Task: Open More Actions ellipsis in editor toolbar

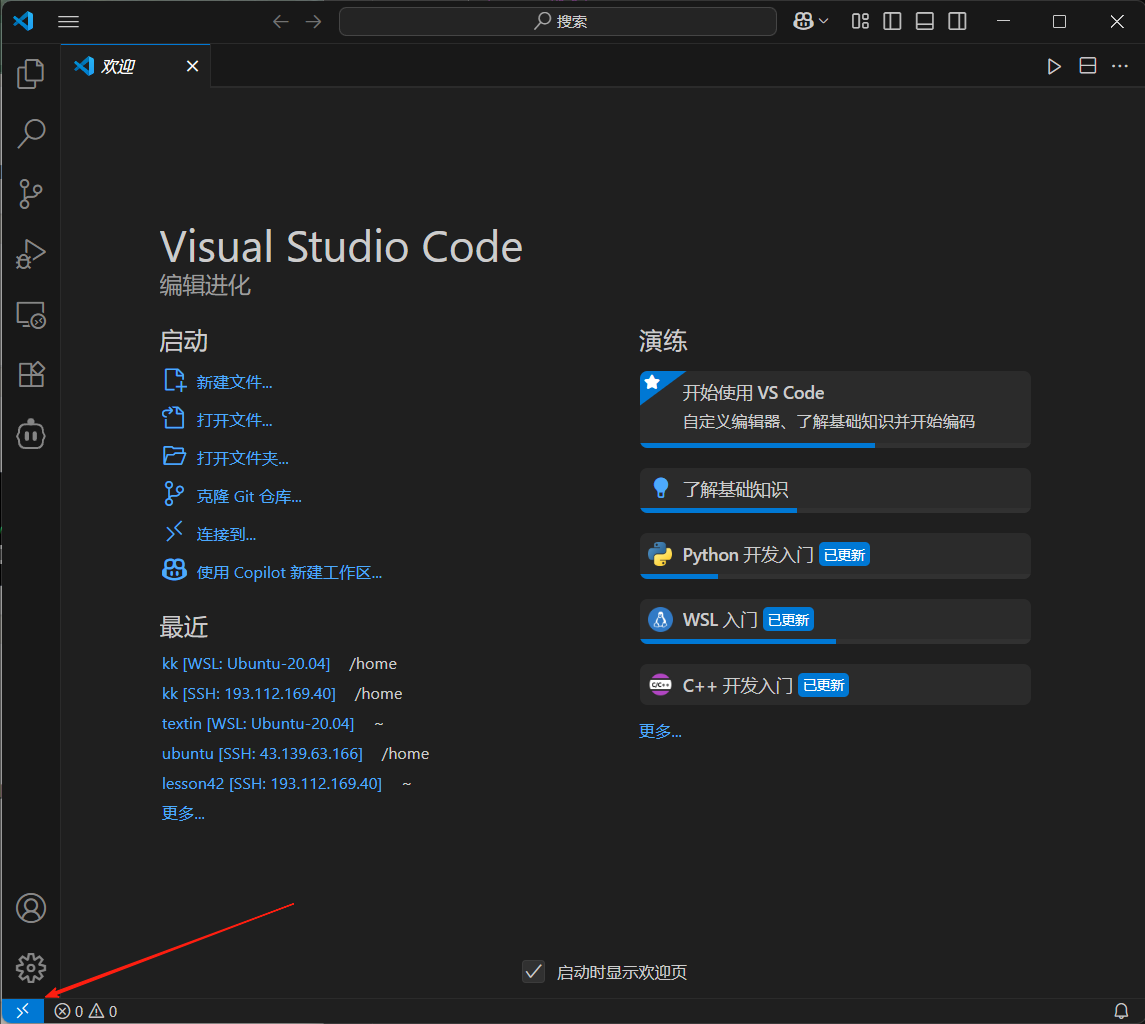Action: [1120, 66]
